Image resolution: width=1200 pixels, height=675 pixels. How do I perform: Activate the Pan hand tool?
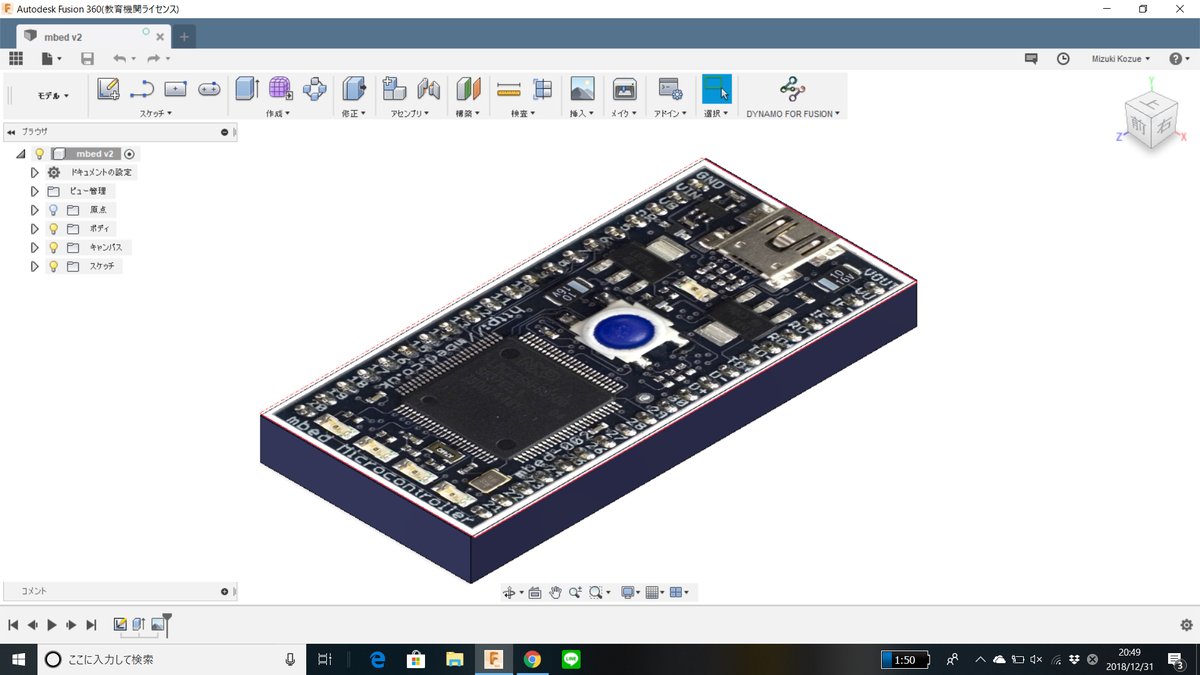pos(555,593)
